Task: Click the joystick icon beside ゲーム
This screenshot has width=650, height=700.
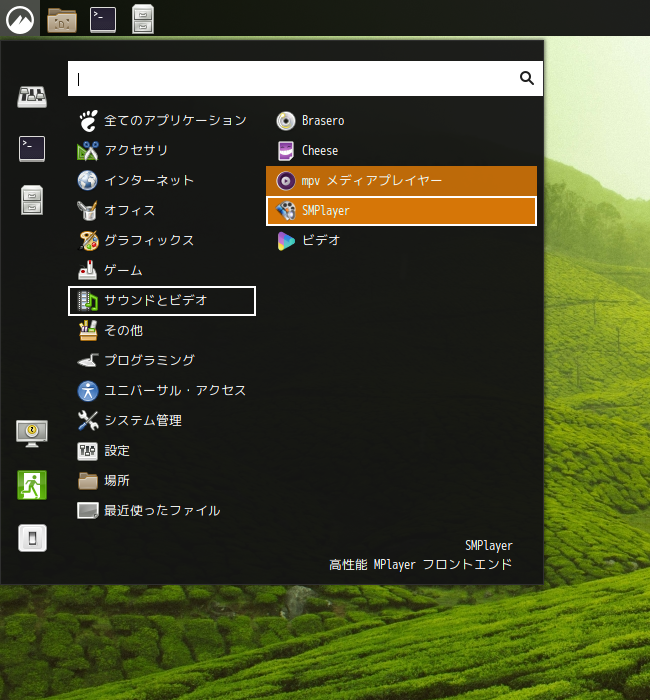Action: click(x=88, y=270)
